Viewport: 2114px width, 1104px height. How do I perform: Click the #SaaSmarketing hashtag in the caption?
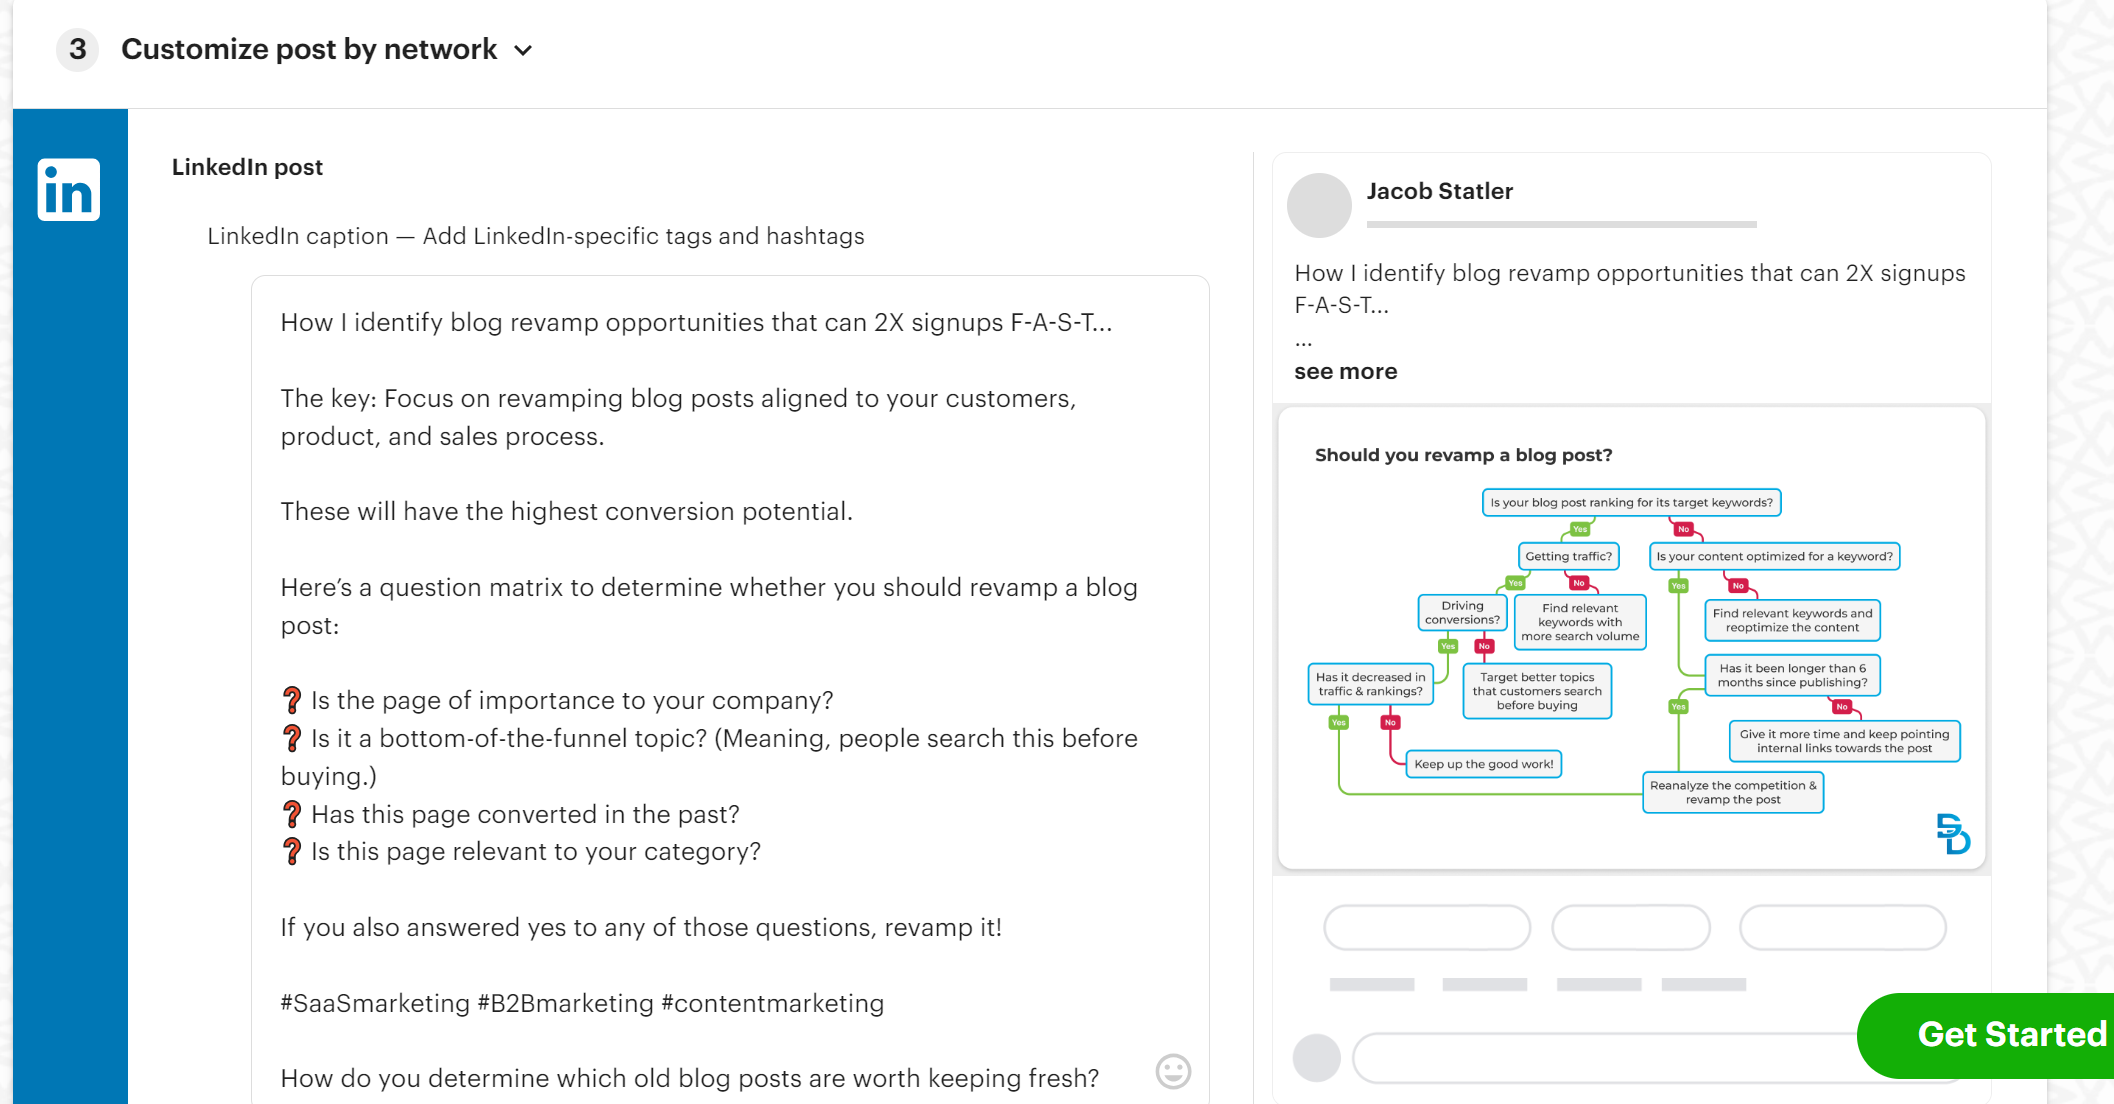point(371,1003)
